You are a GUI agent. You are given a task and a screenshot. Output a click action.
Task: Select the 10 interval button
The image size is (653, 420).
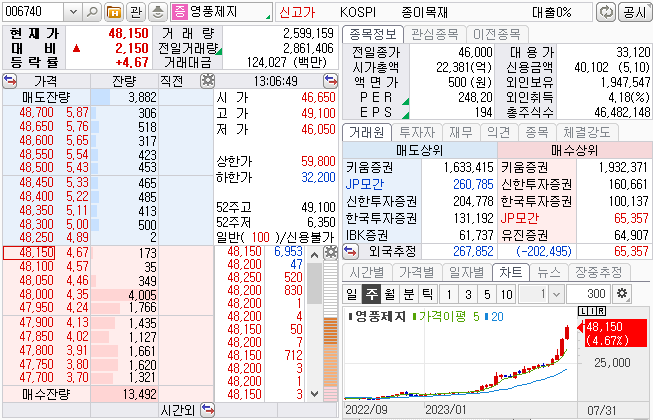point(506,294)
